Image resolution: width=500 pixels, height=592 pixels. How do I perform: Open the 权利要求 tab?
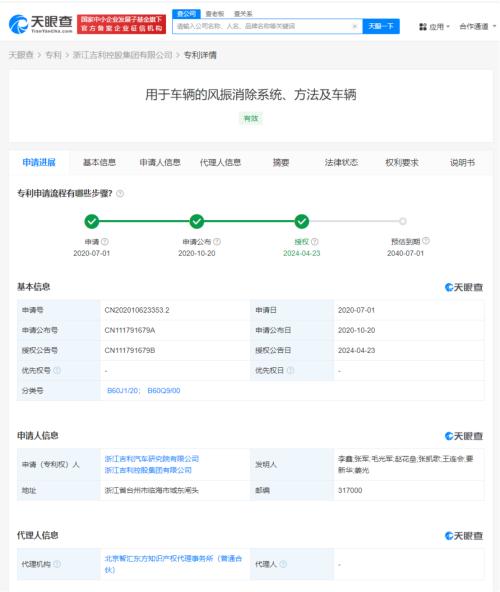point(401,163)
